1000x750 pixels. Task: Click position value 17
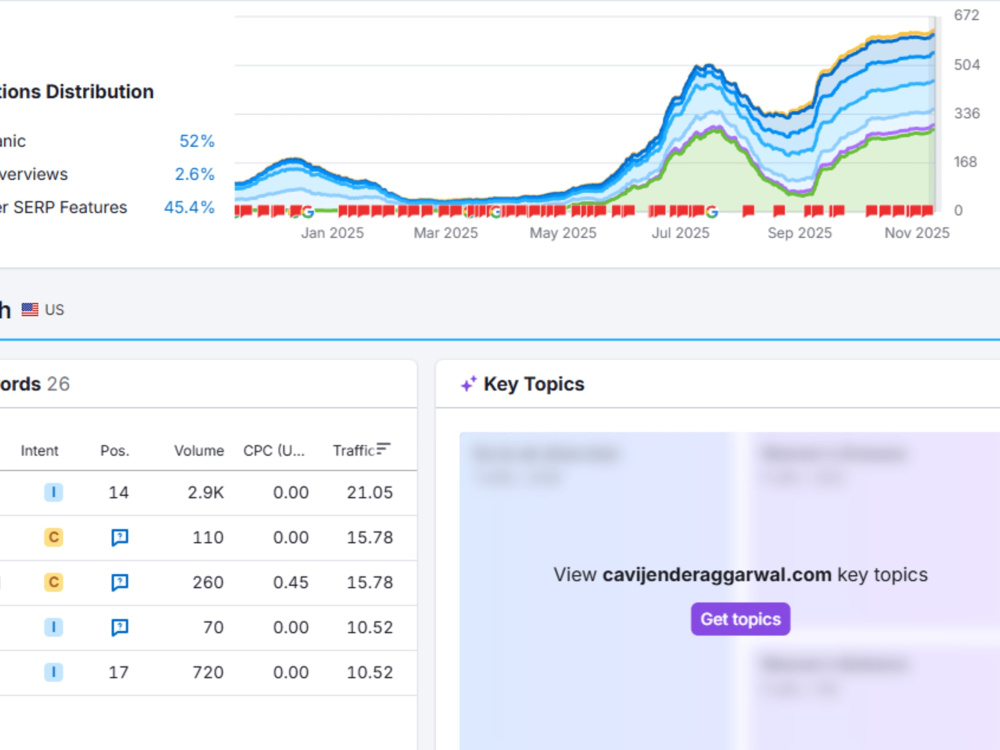point(119,672)
